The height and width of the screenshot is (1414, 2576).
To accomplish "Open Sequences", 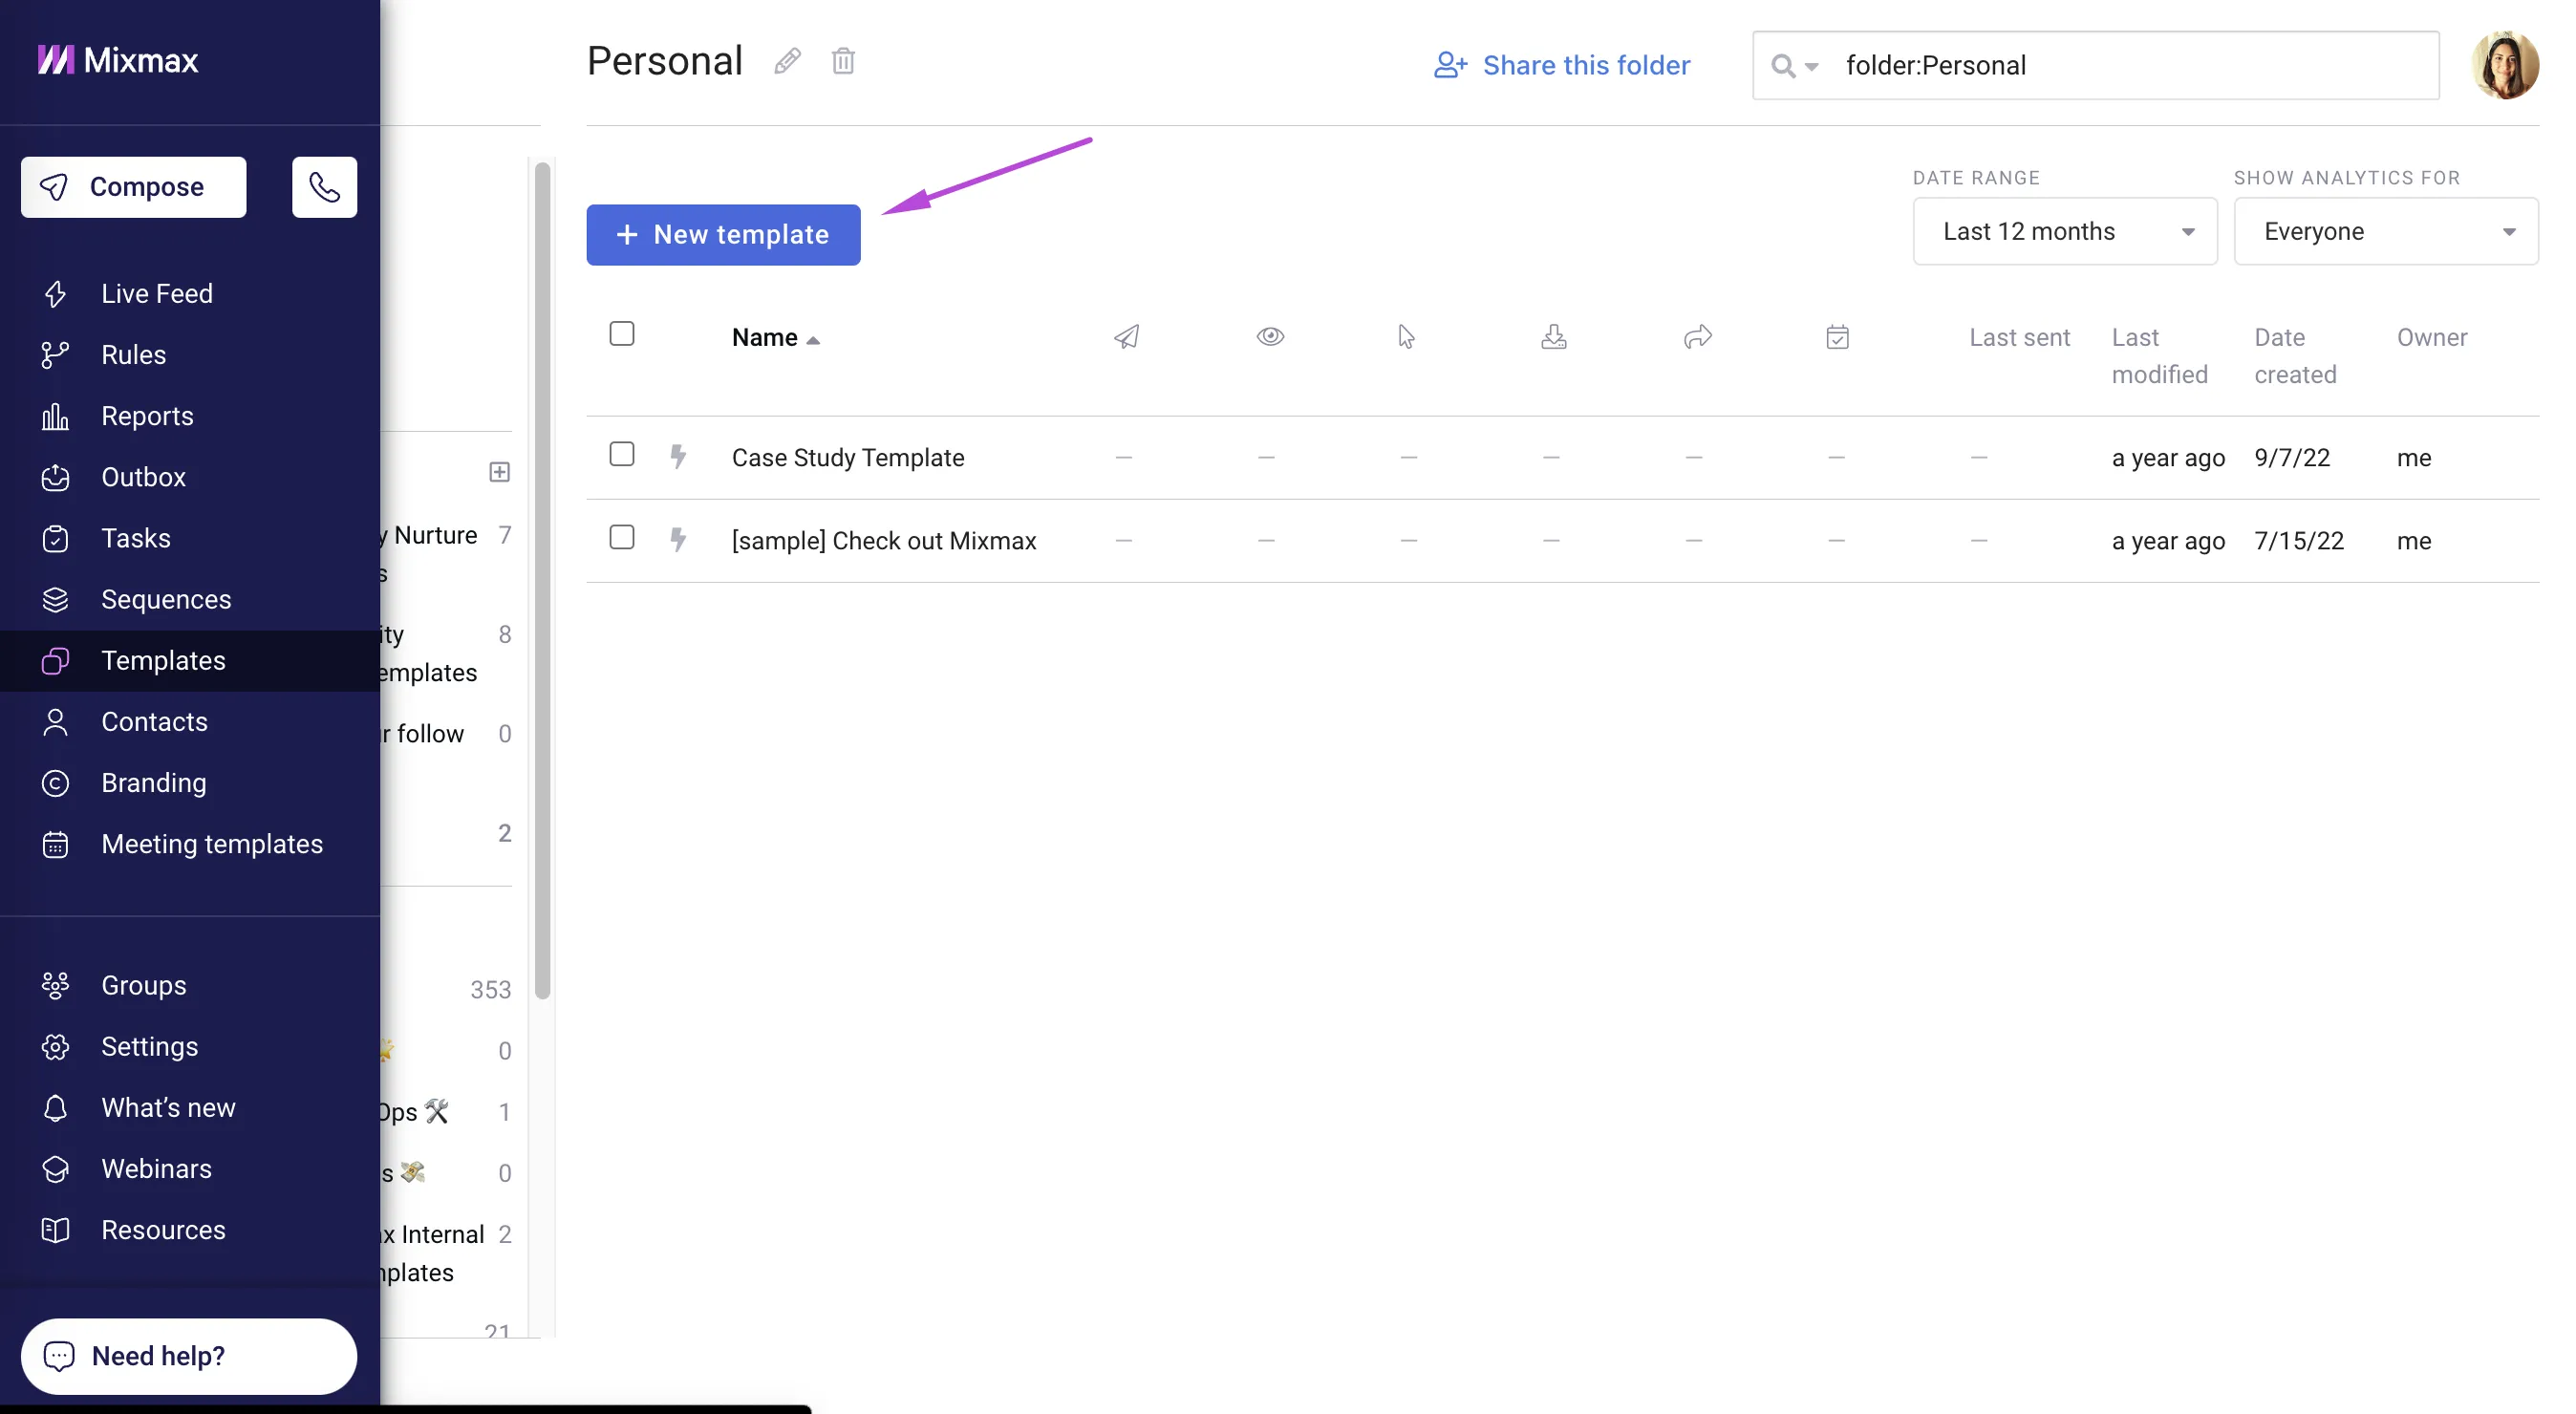I will pyautogui.click(x=166, y=599).
